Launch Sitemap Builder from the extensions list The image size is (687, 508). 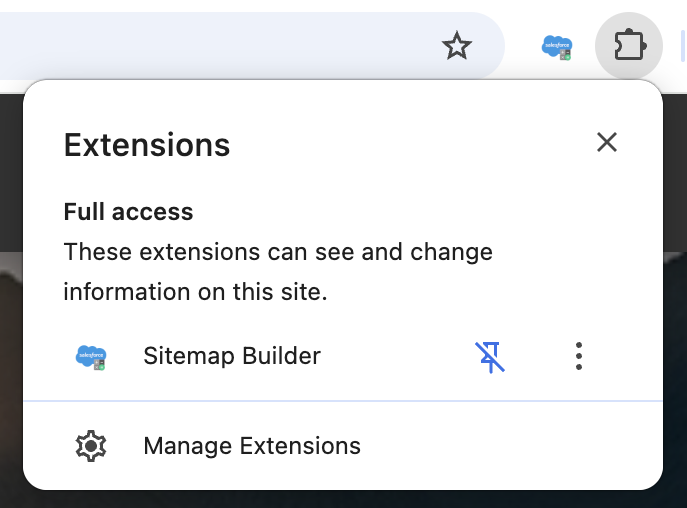click(232, 355)
